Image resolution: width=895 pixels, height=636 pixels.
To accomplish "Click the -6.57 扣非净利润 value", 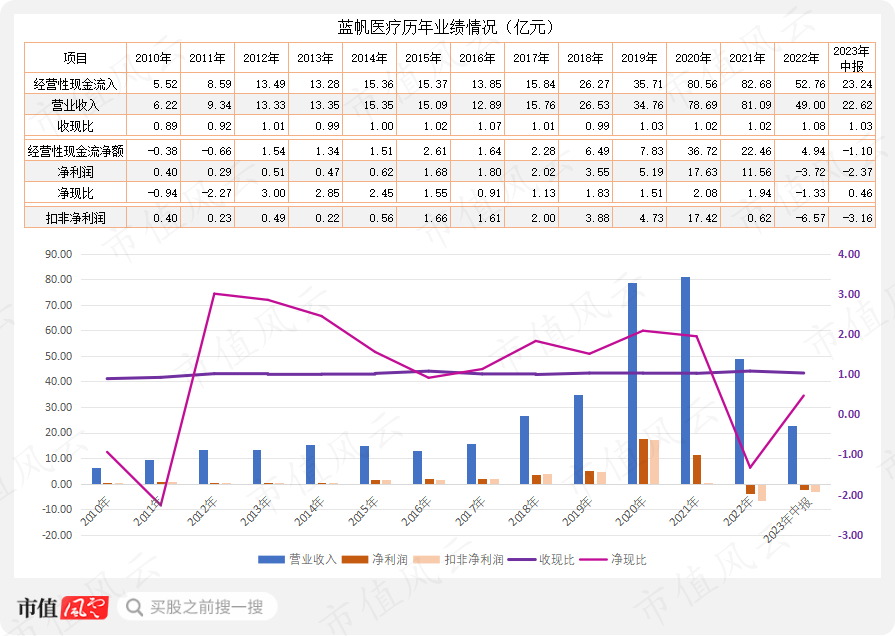I will pyautogui.click(x=810, y=218).
